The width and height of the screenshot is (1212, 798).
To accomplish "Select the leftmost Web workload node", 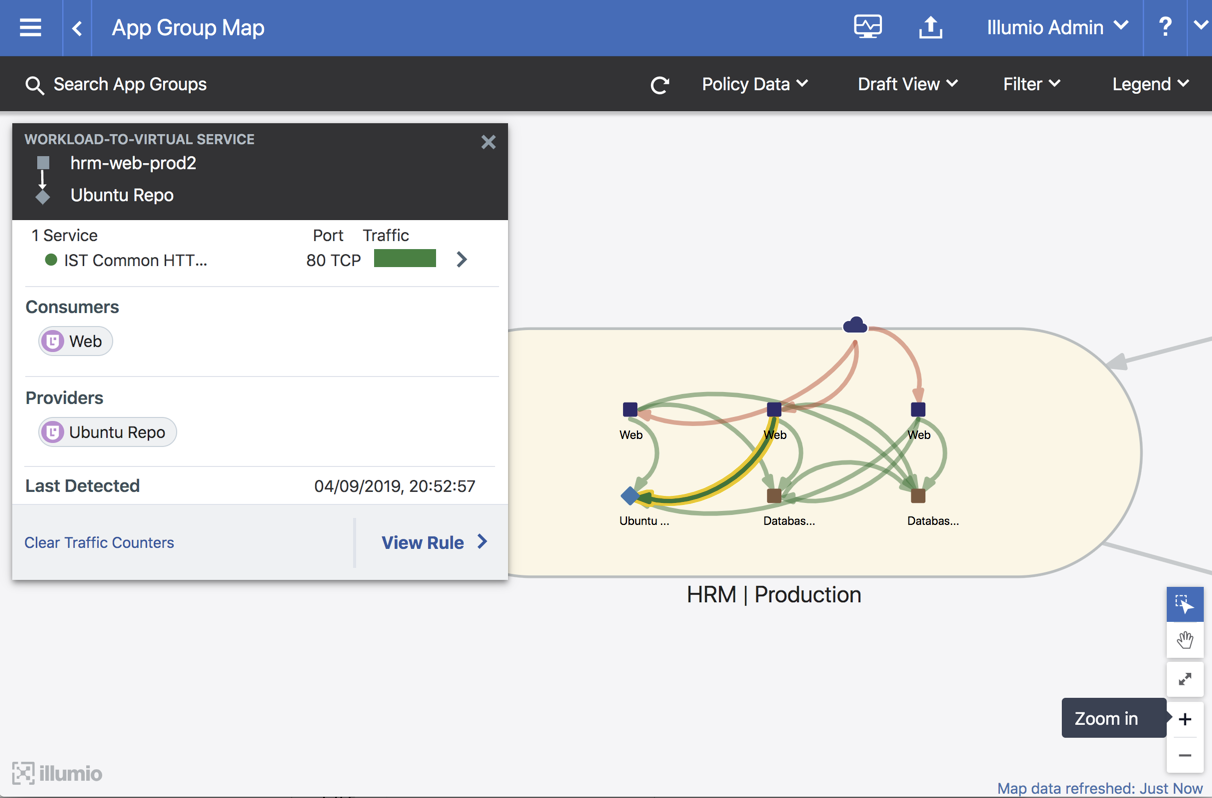I will 630,409.
